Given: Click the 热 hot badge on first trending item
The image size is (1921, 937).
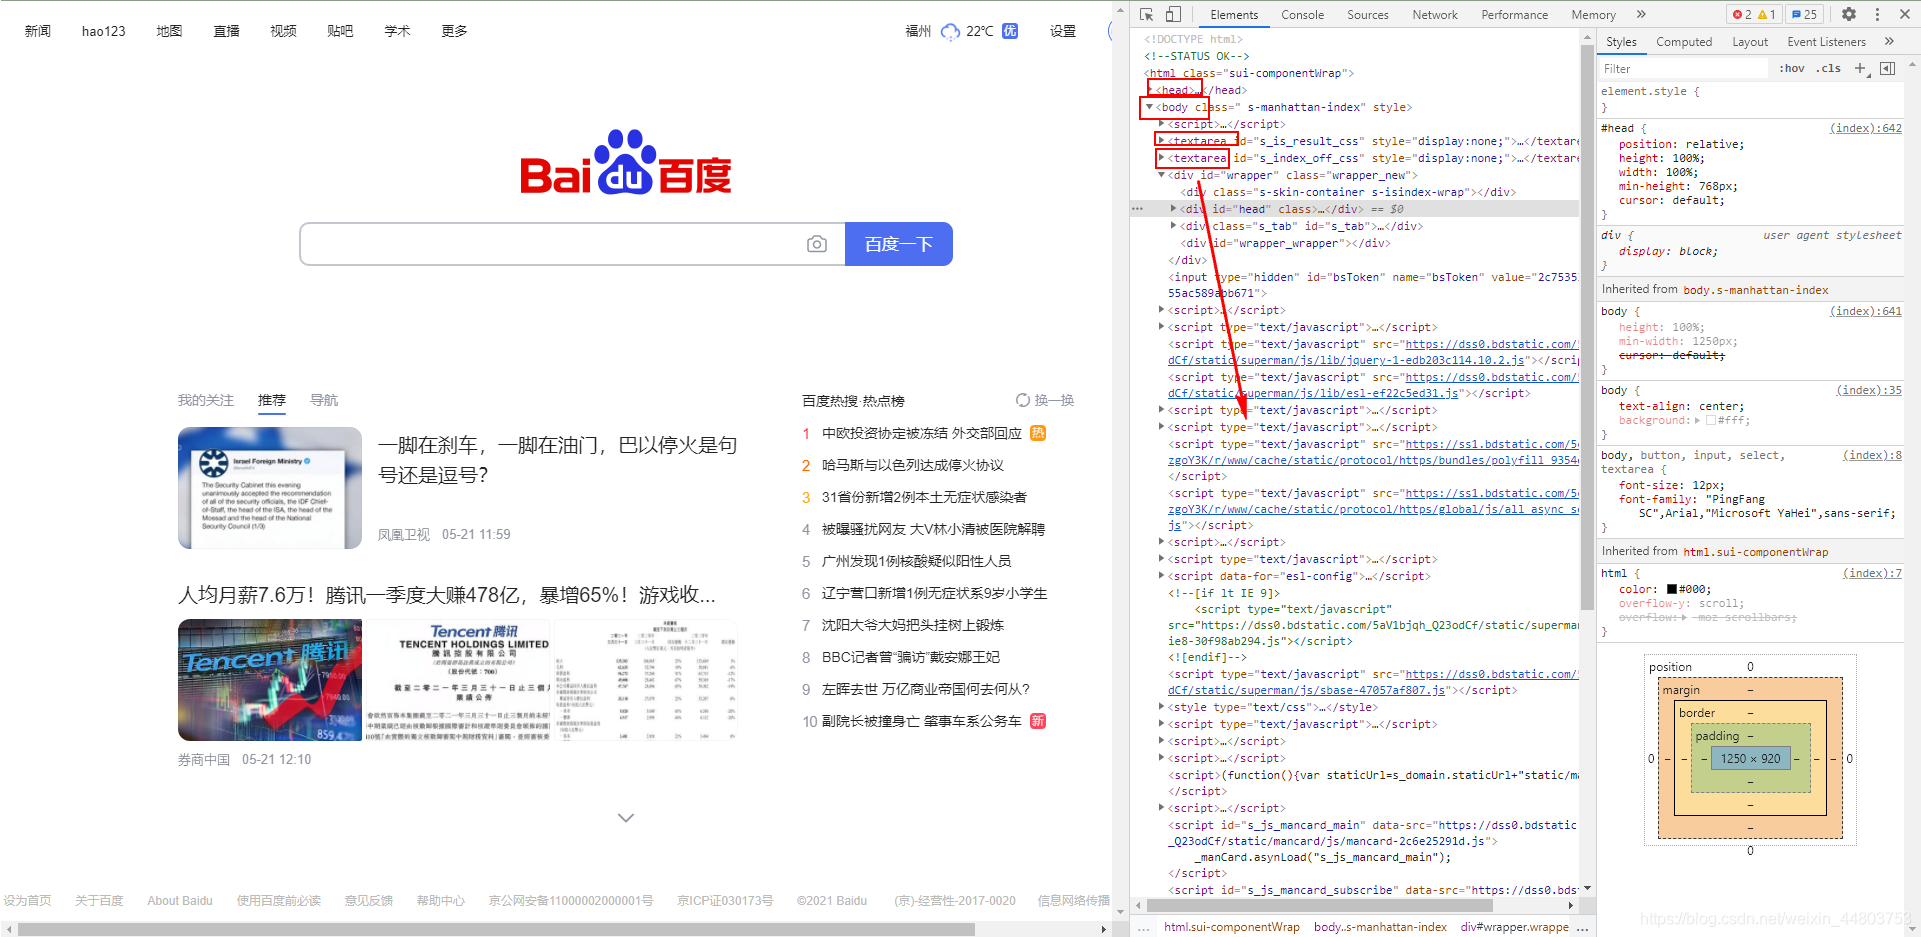Looking at the screenshot, I should coord(1038,433).
